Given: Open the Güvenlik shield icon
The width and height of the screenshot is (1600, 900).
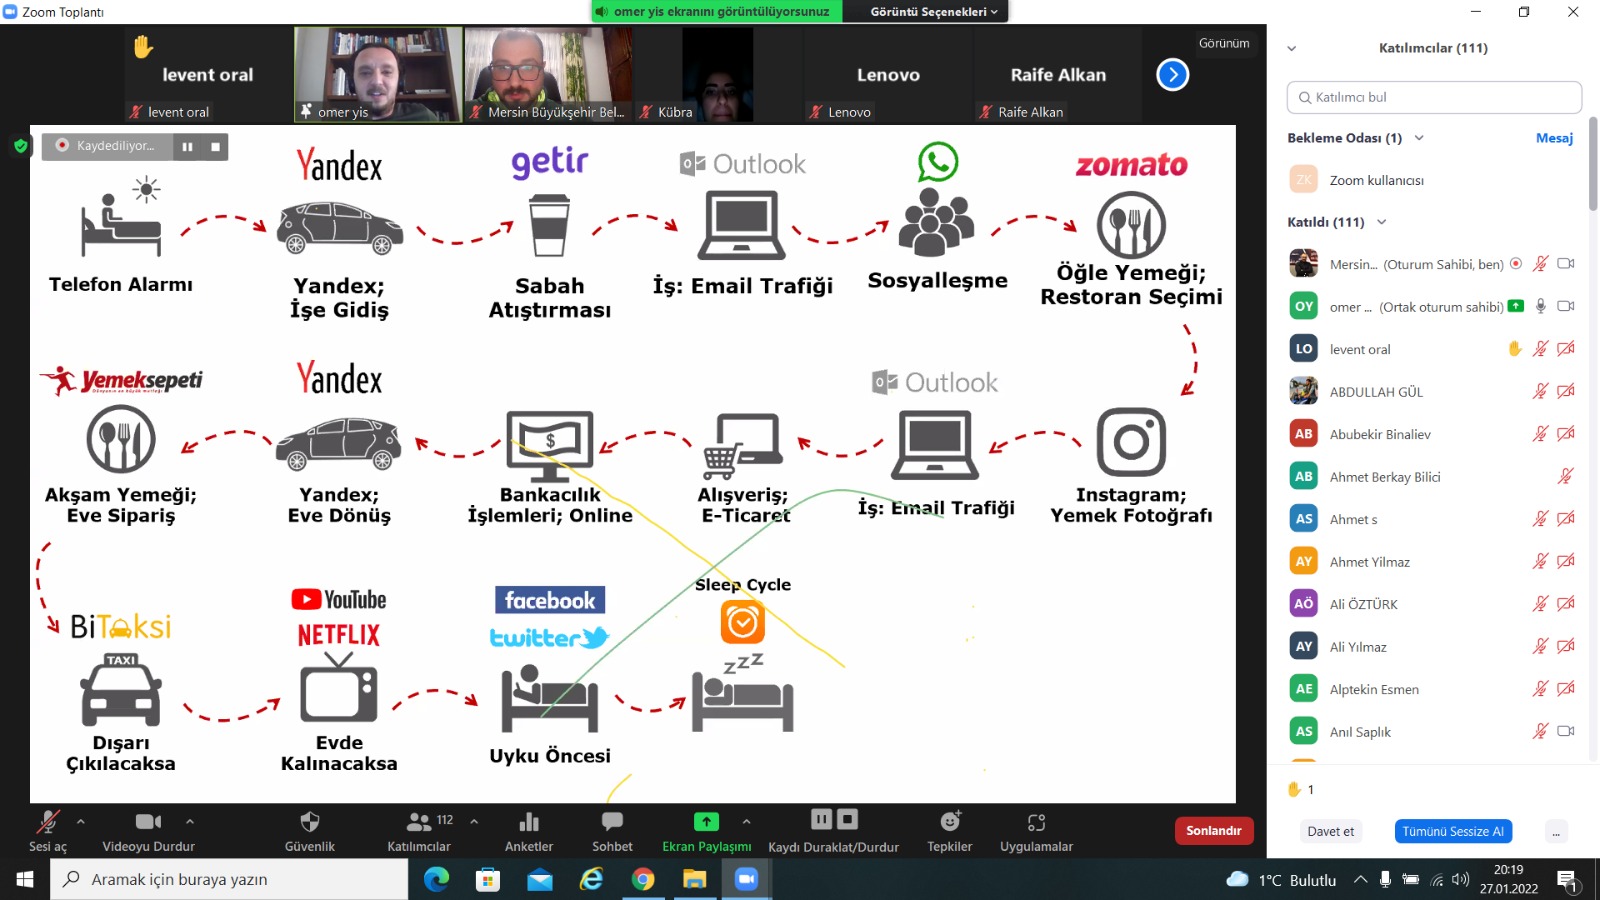Looking at the screenshot, I should point(310,822).
